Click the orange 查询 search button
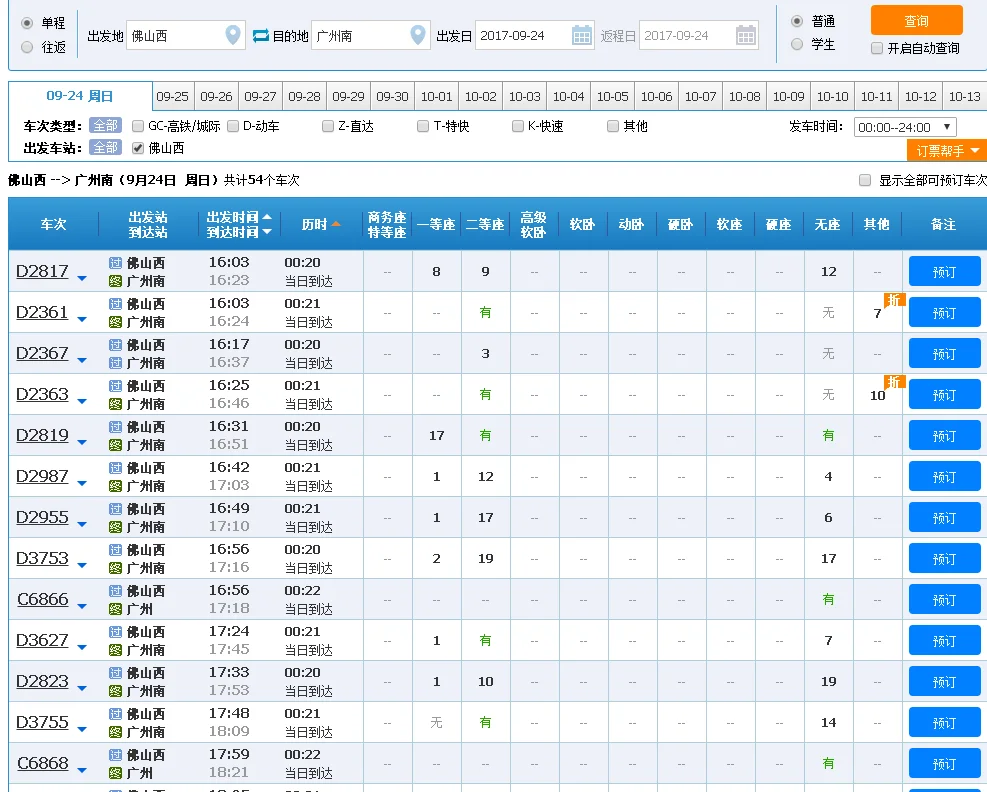This screenshot has height=792, width=987. [x=916, y=20]
